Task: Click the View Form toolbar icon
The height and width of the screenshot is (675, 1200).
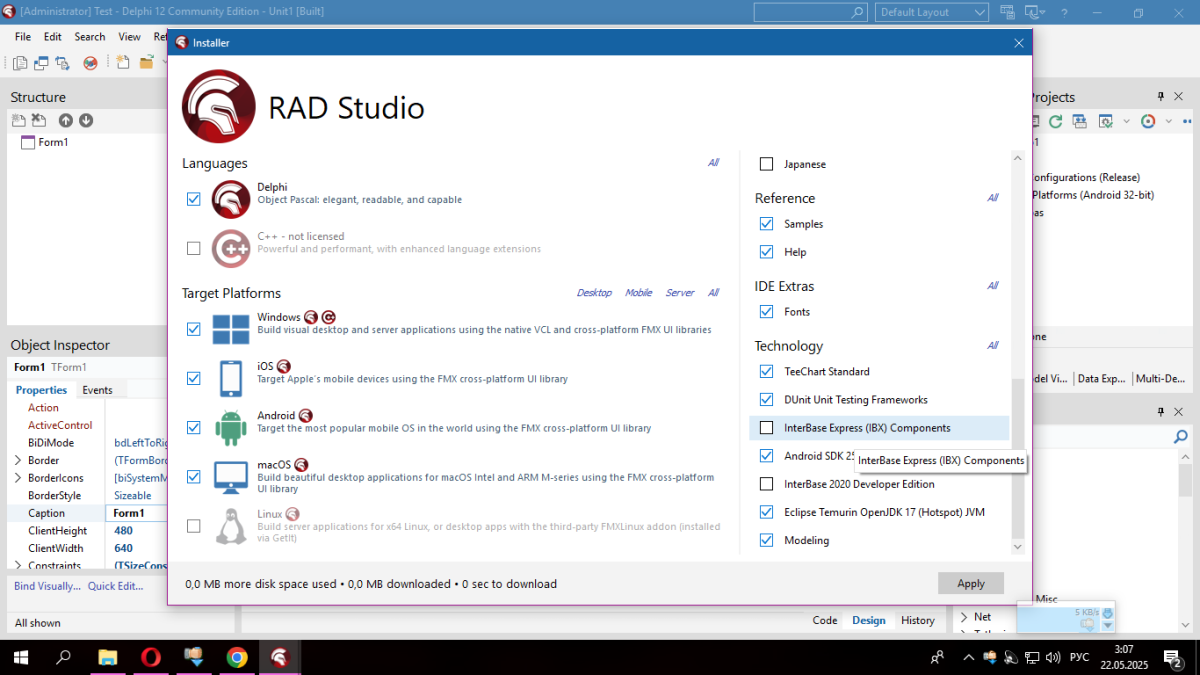Action: (x=41, y=63)
